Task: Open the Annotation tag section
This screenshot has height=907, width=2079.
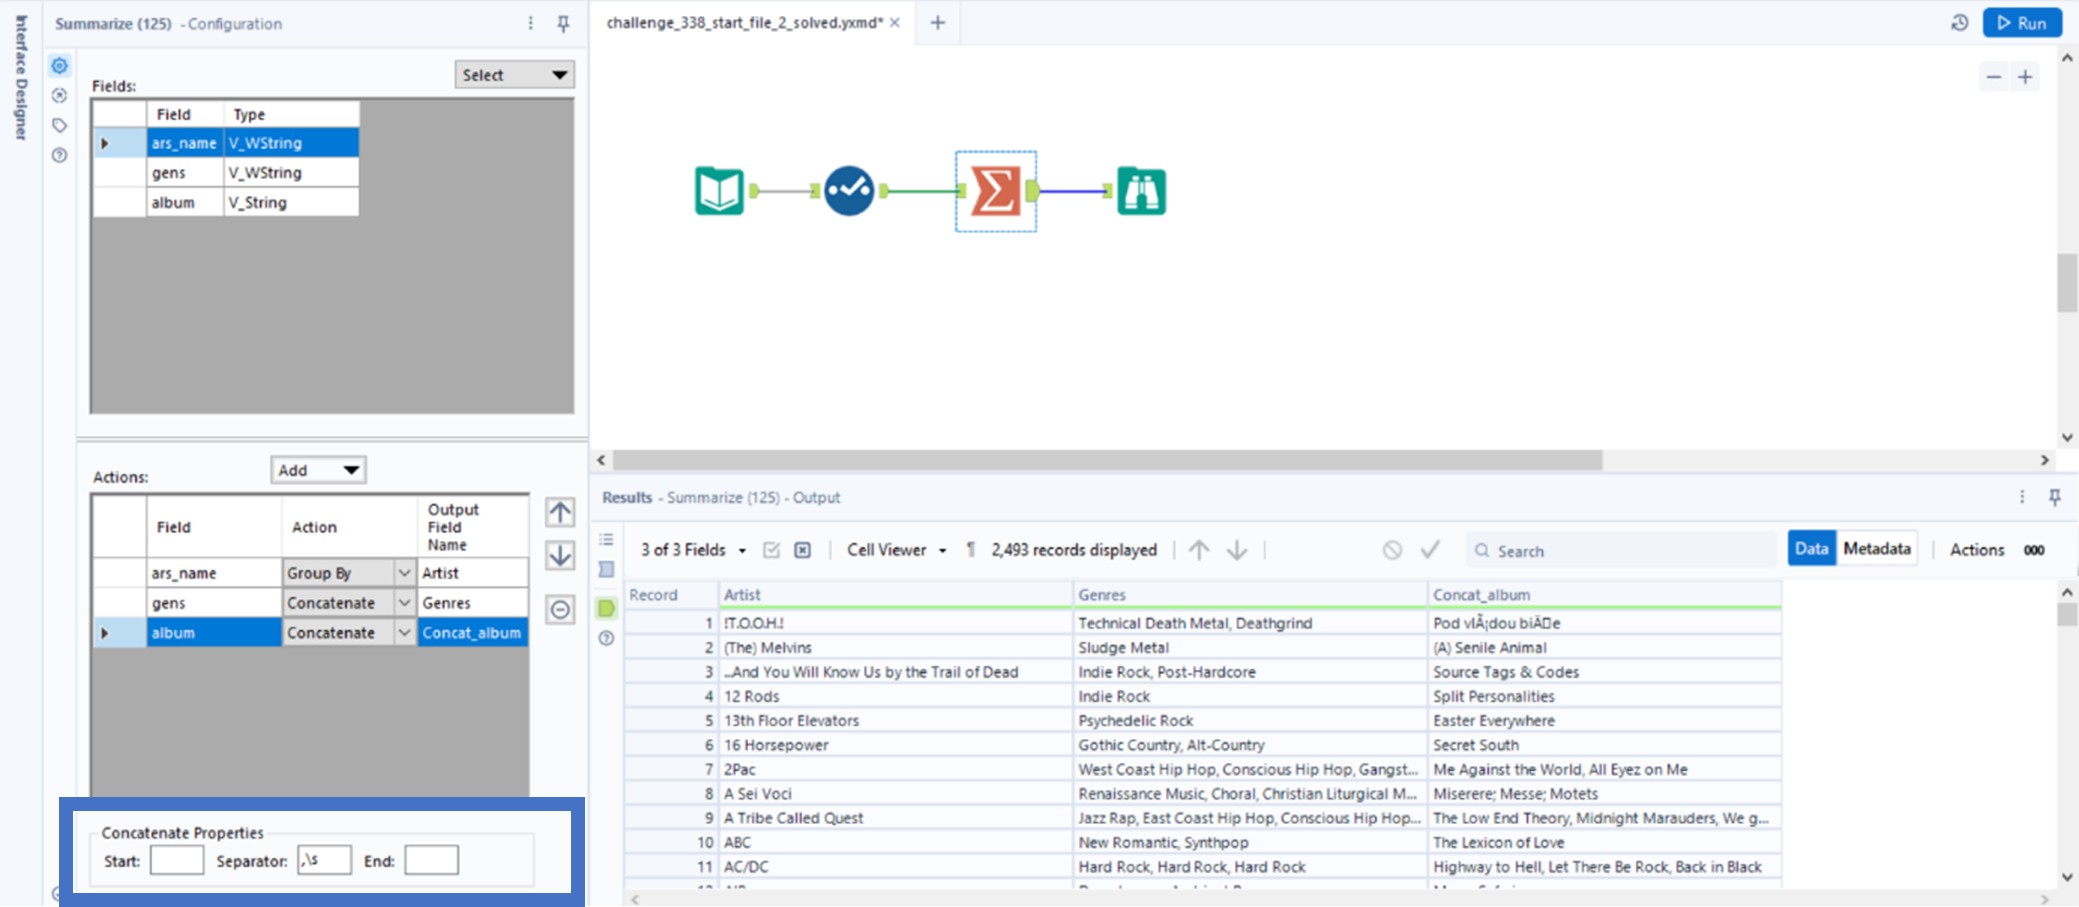Action: (60, 126)
